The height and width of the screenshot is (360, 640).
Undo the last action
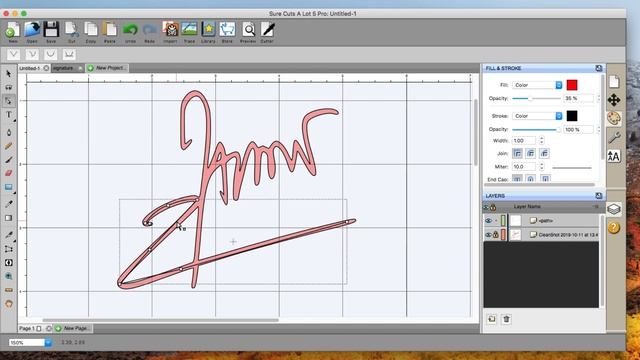[x=130, y=31]
